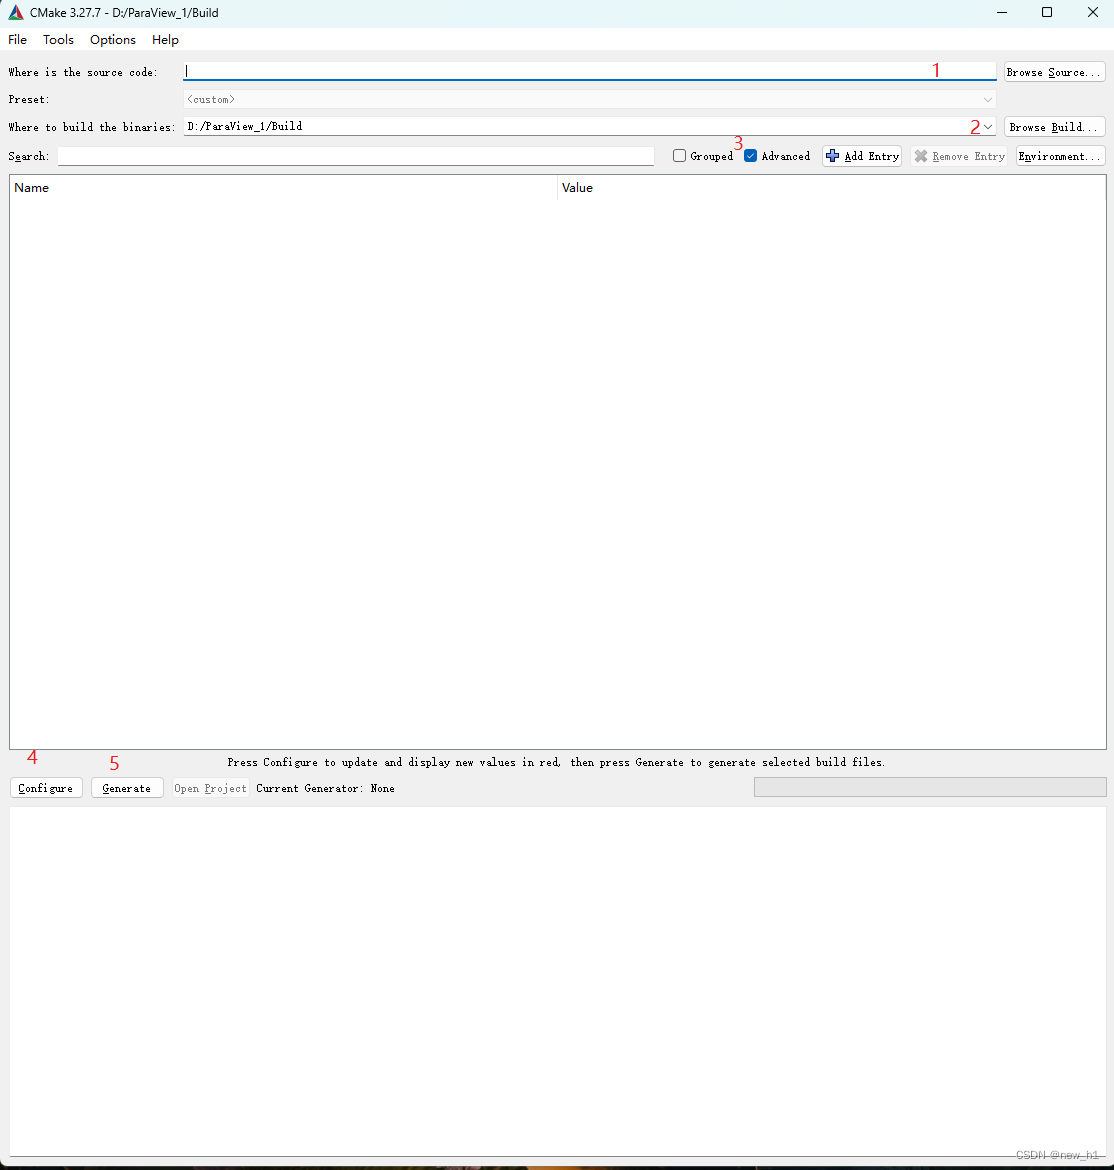Click the progress bar beside the generator label
Screen dimensions: 1114x1170
coord(930,787)
